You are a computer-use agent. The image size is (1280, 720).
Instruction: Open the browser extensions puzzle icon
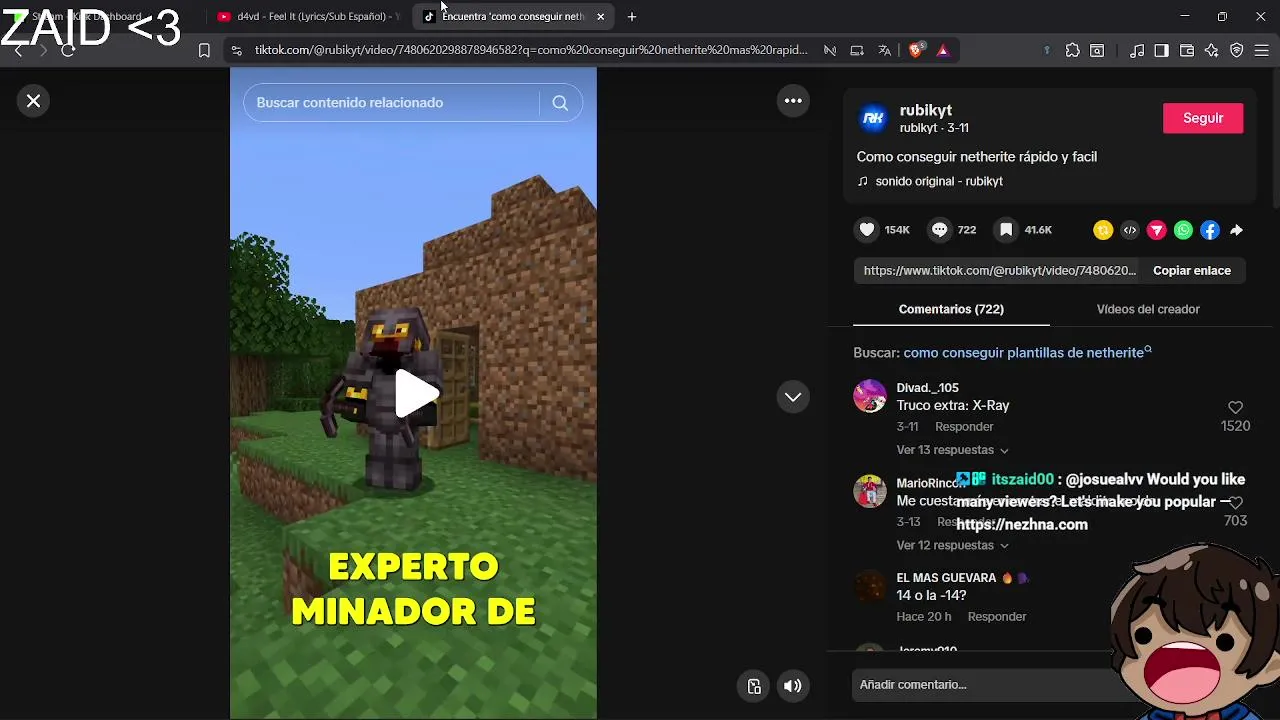coord(1072,50)
